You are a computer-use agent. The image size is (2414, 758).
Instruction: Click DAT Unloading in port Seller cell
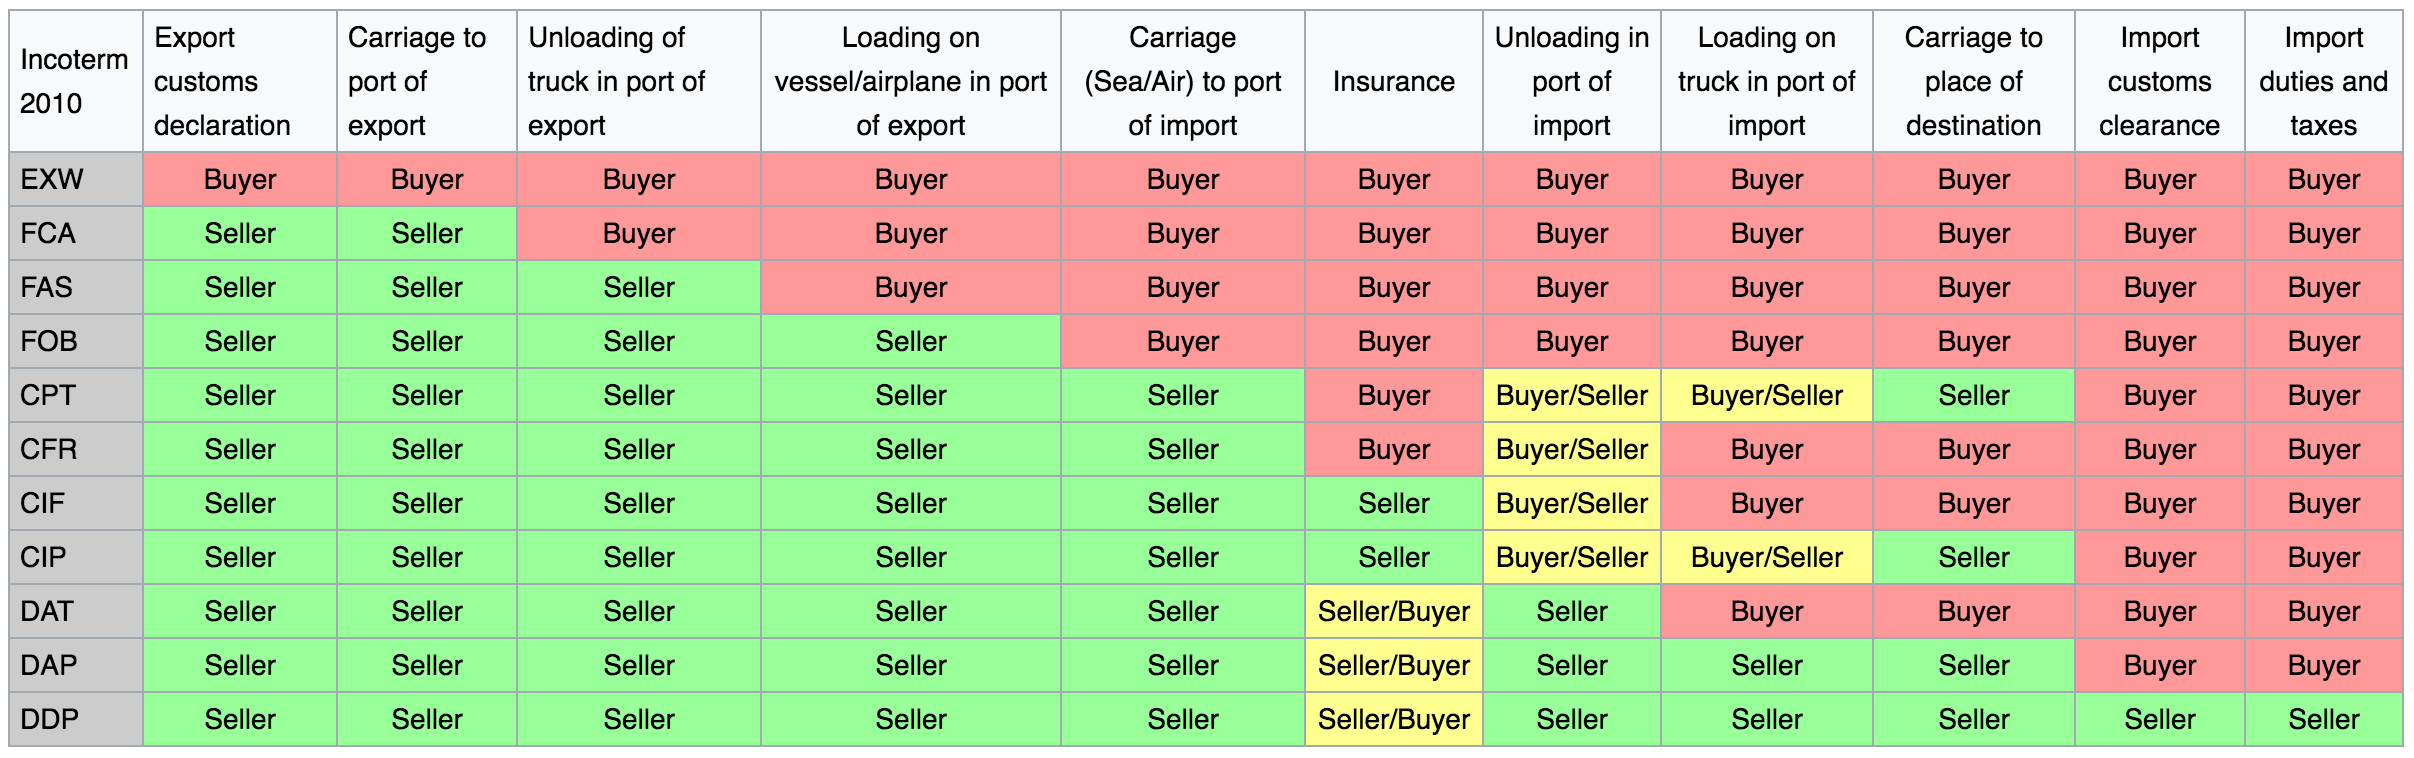pos(1572,612)
